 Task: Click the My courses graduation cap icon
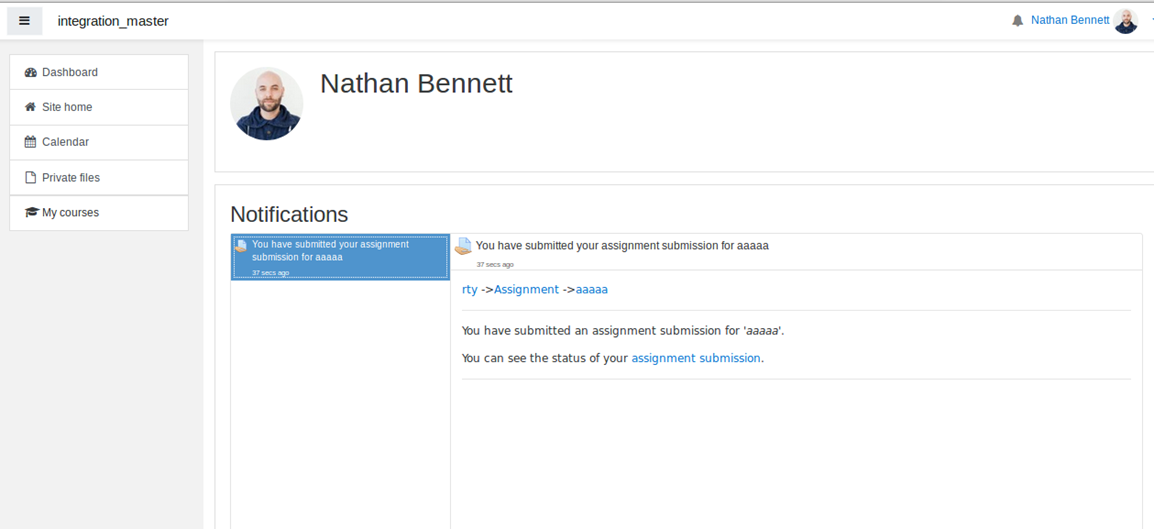tap(31, 213)
